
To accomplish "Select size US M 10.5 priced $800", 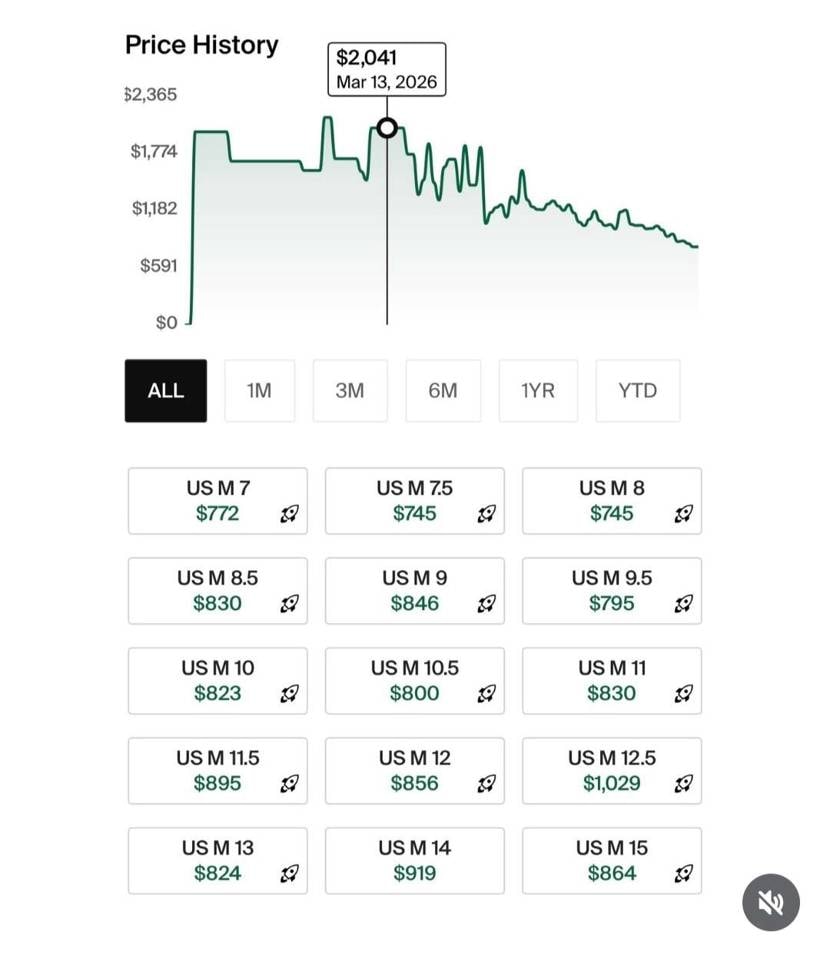I will (x=414, y=681).
